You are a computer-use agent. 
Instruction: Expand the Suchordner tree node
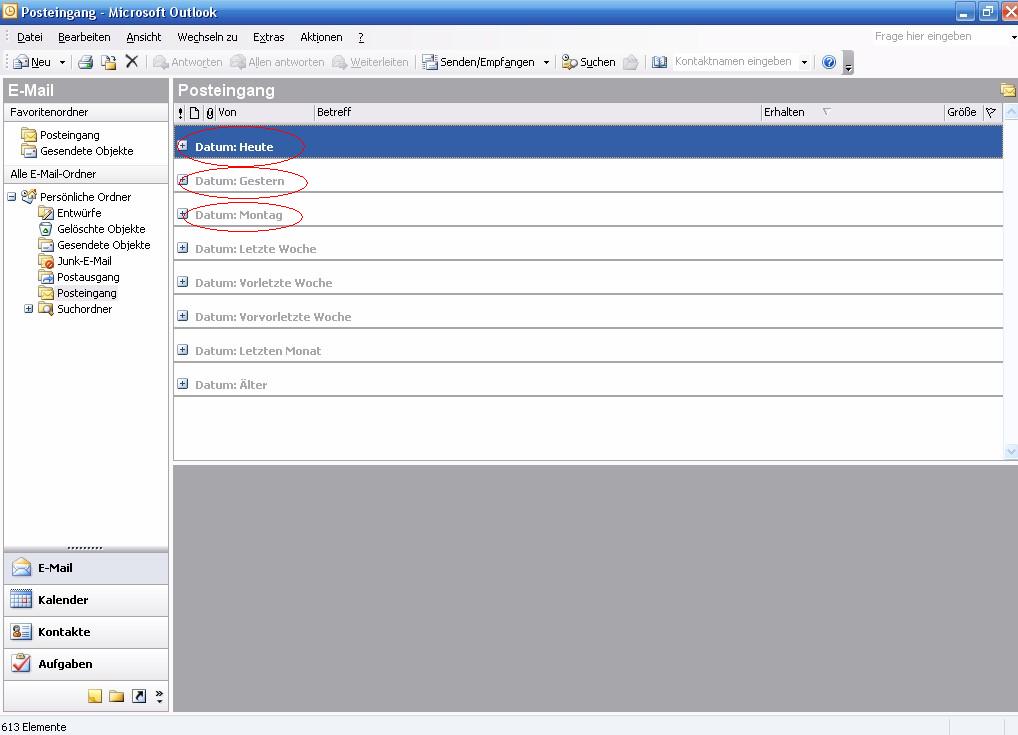point(29,309)
